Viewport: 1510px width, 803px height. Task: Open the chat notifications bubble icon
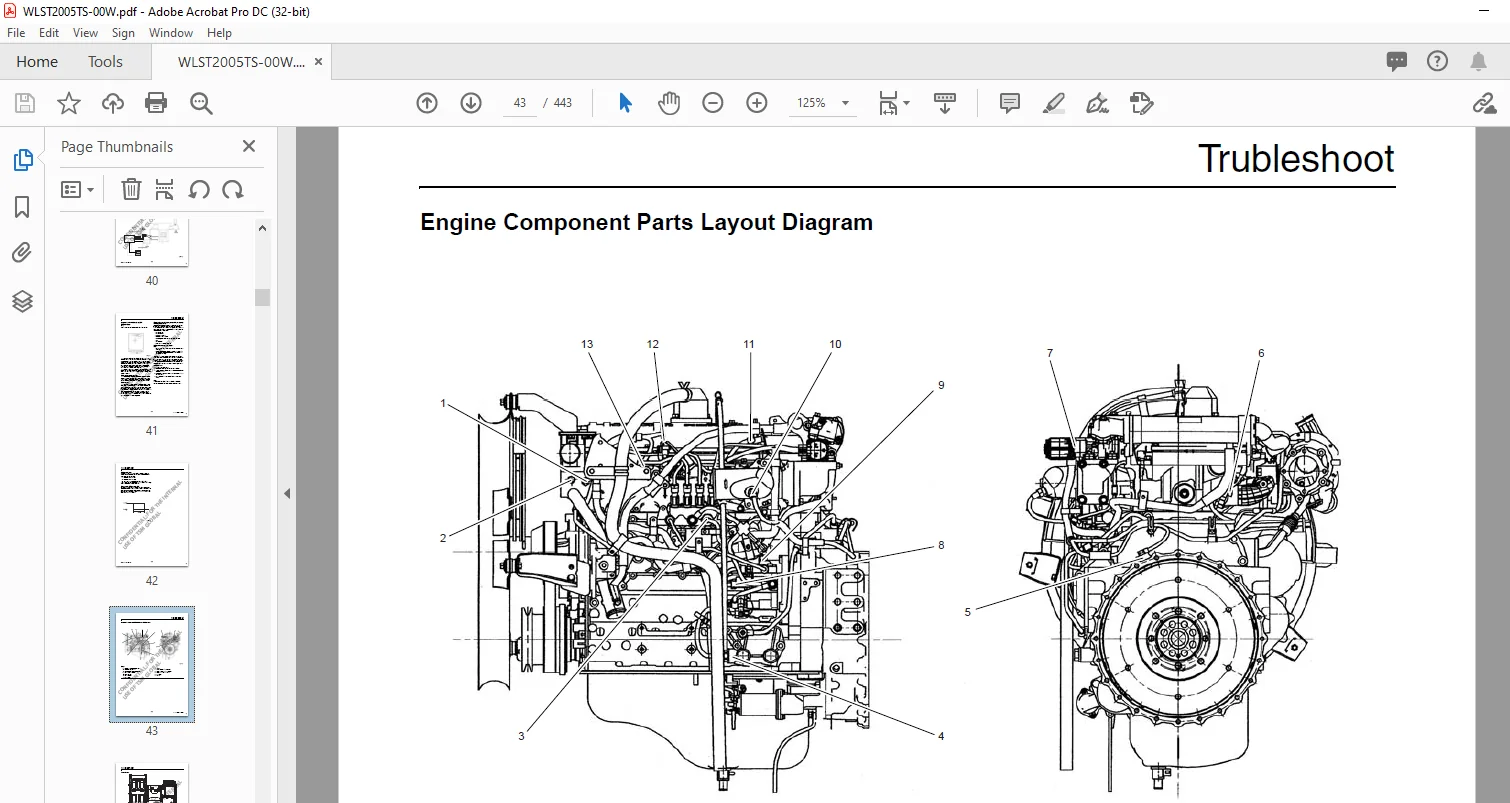pos(1397,62)
